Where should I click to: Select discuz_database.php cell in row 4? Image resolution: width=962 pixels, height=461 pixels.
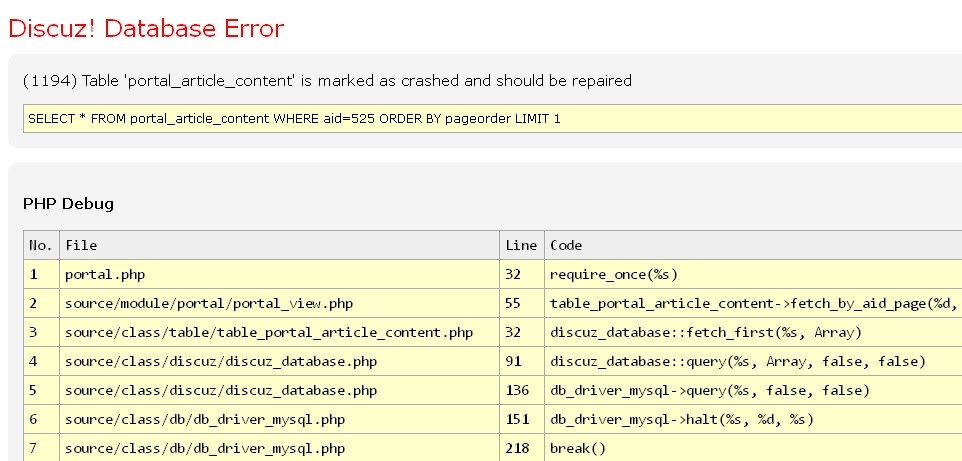coord(280,362)
